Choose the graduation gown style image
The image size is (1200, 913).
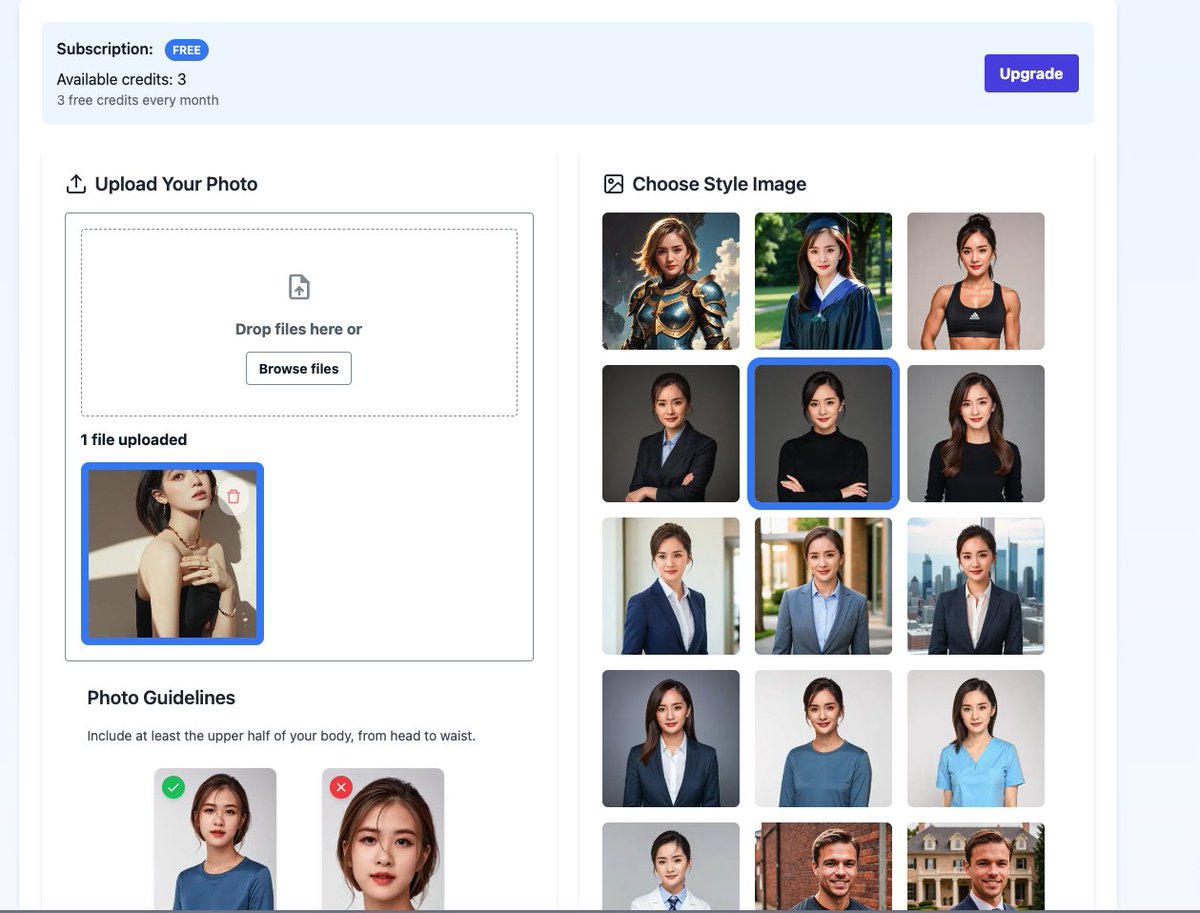[823, 281]
